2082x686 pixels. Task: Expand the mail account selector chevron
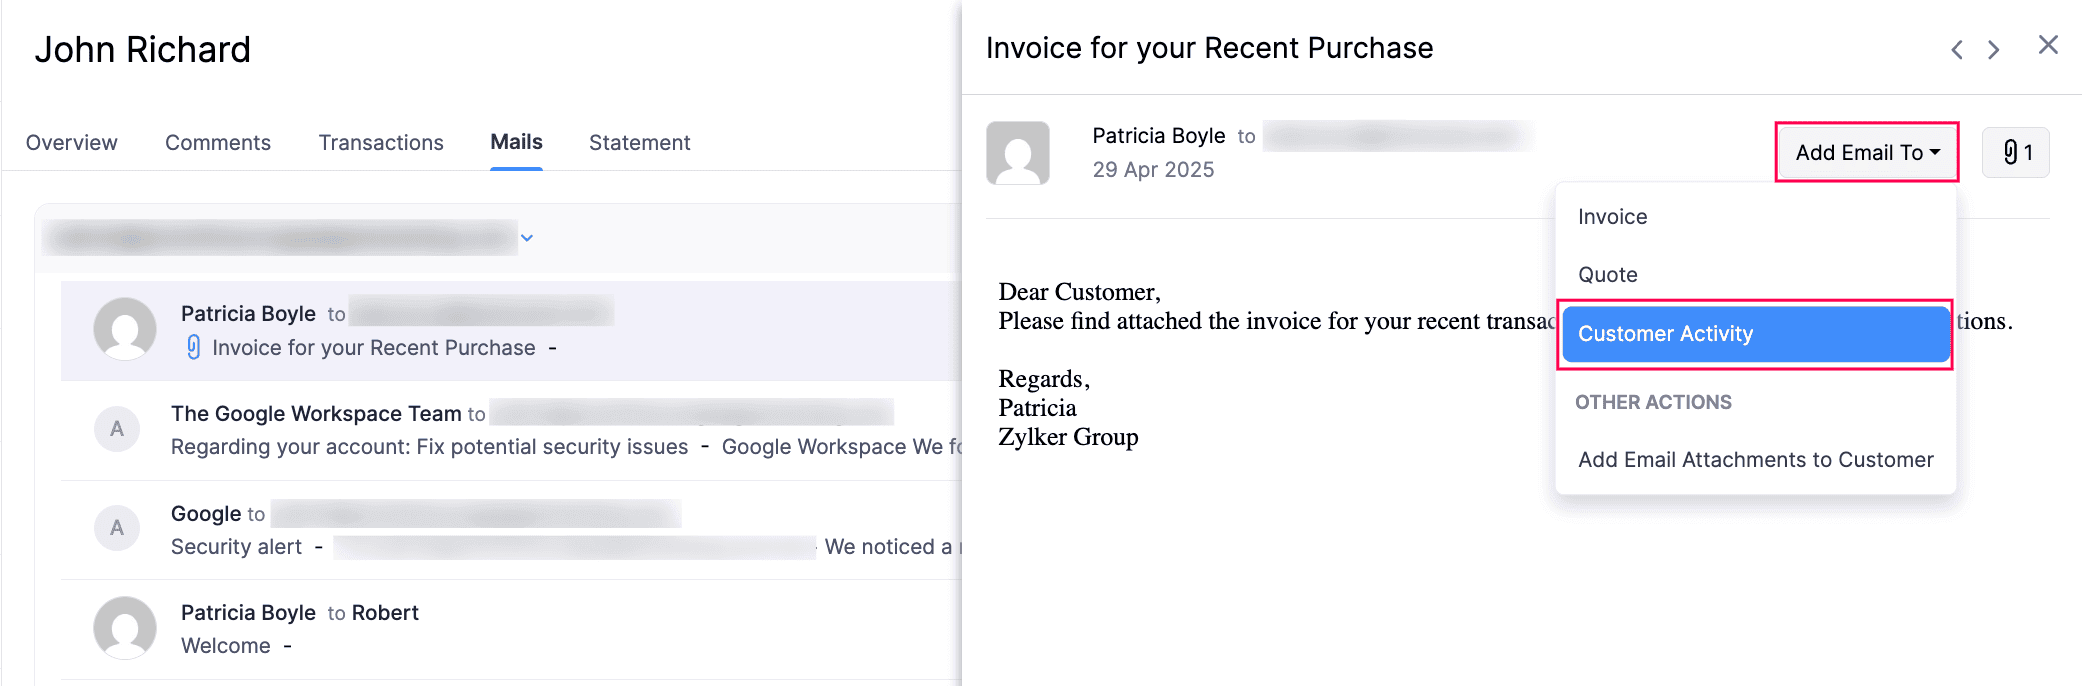(x=527, y=238)
